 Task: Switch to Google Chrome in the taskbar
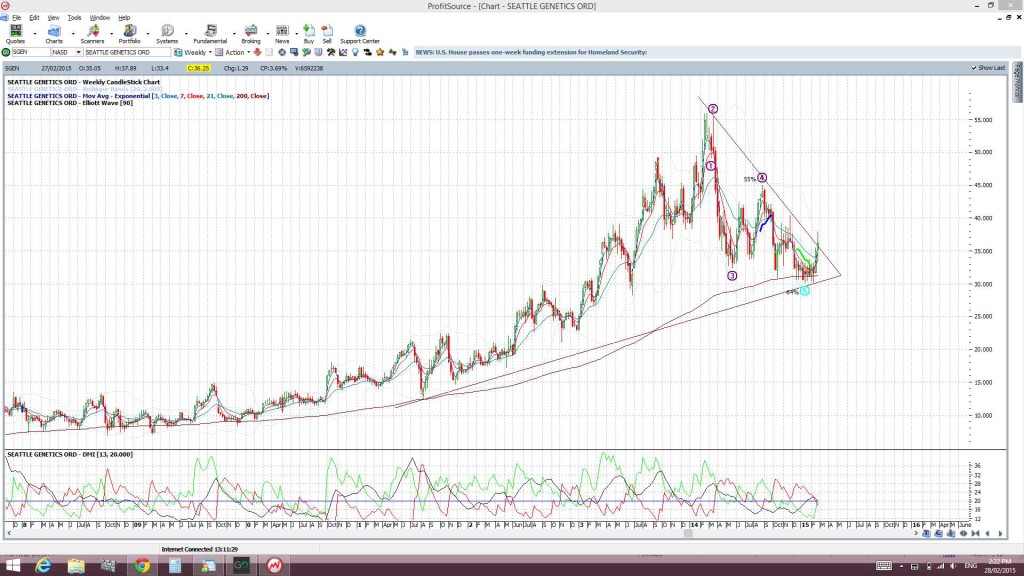click(142, 566)
